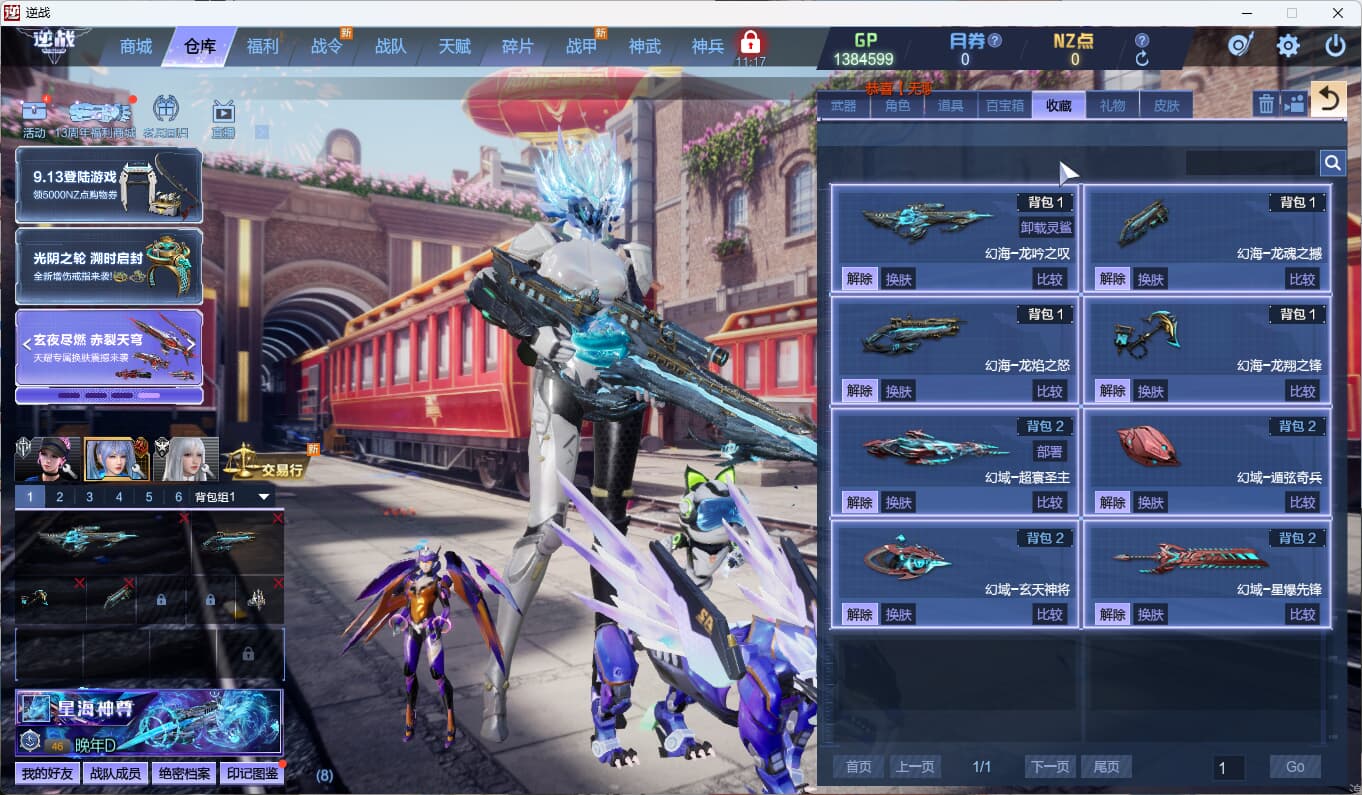
Task: Select the blue-haired character portrait
Action: (116, 460)
